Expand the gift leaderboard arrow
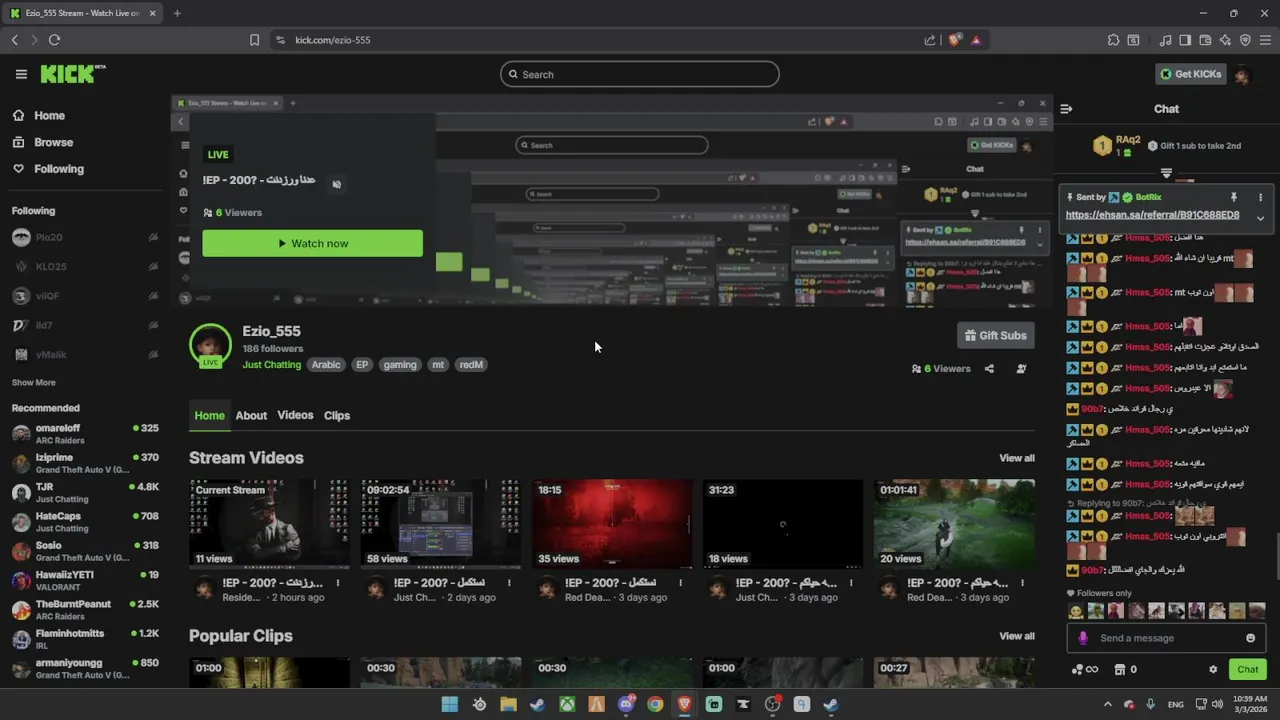The image size is (1280, 720). click(1166, 173)
